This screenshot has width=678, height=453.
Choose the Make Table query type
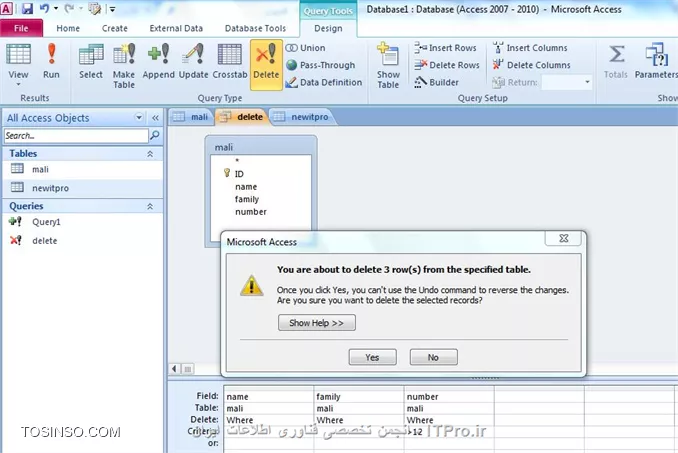click(124, 65)
